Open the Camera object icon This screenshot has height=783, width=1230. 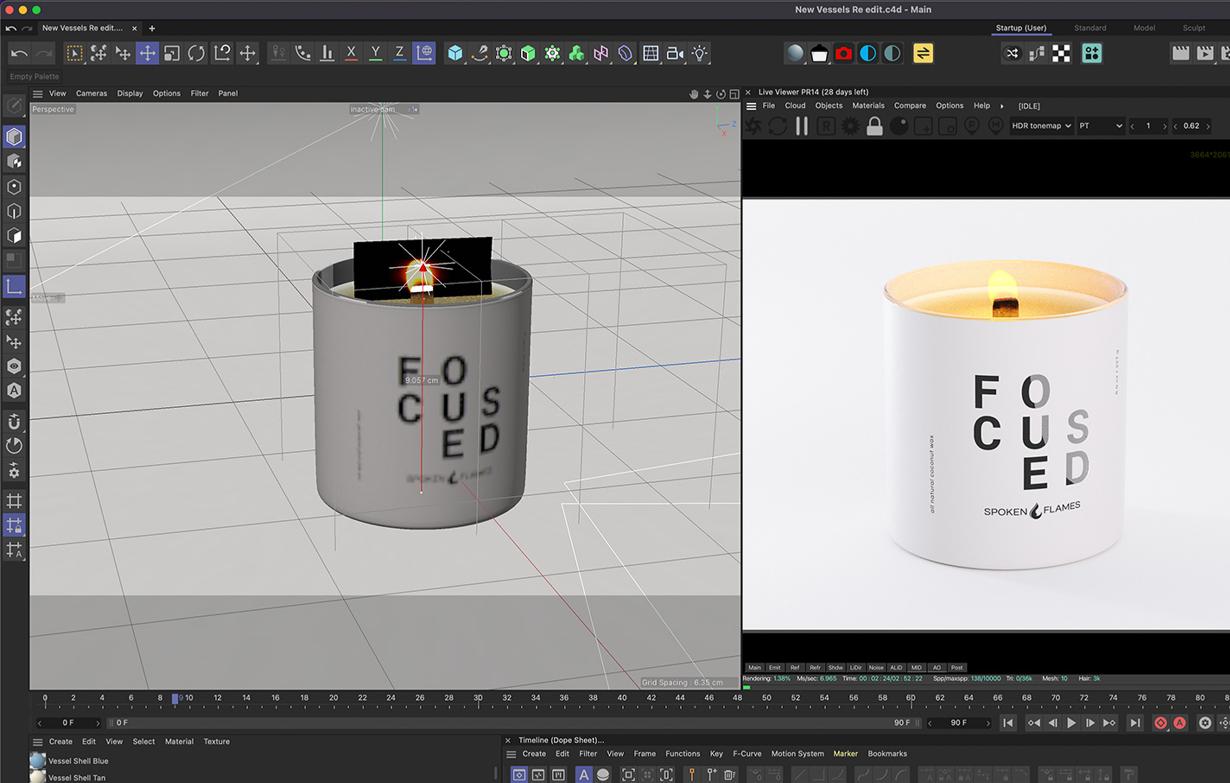[x=675, y=53]
